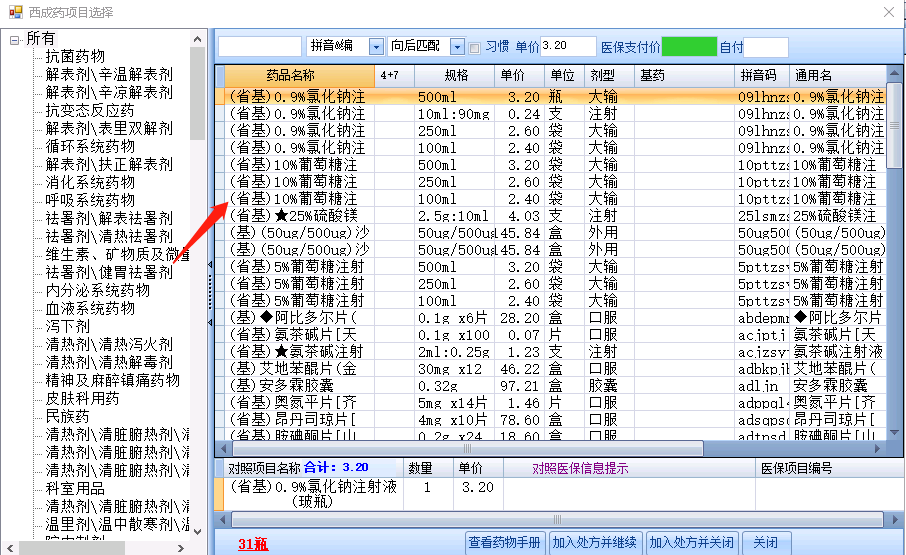The width and height of the screenshot is (906, 555).
Task: Click the drug table vertical scrollbar up arrow
Action: (894, 73)
